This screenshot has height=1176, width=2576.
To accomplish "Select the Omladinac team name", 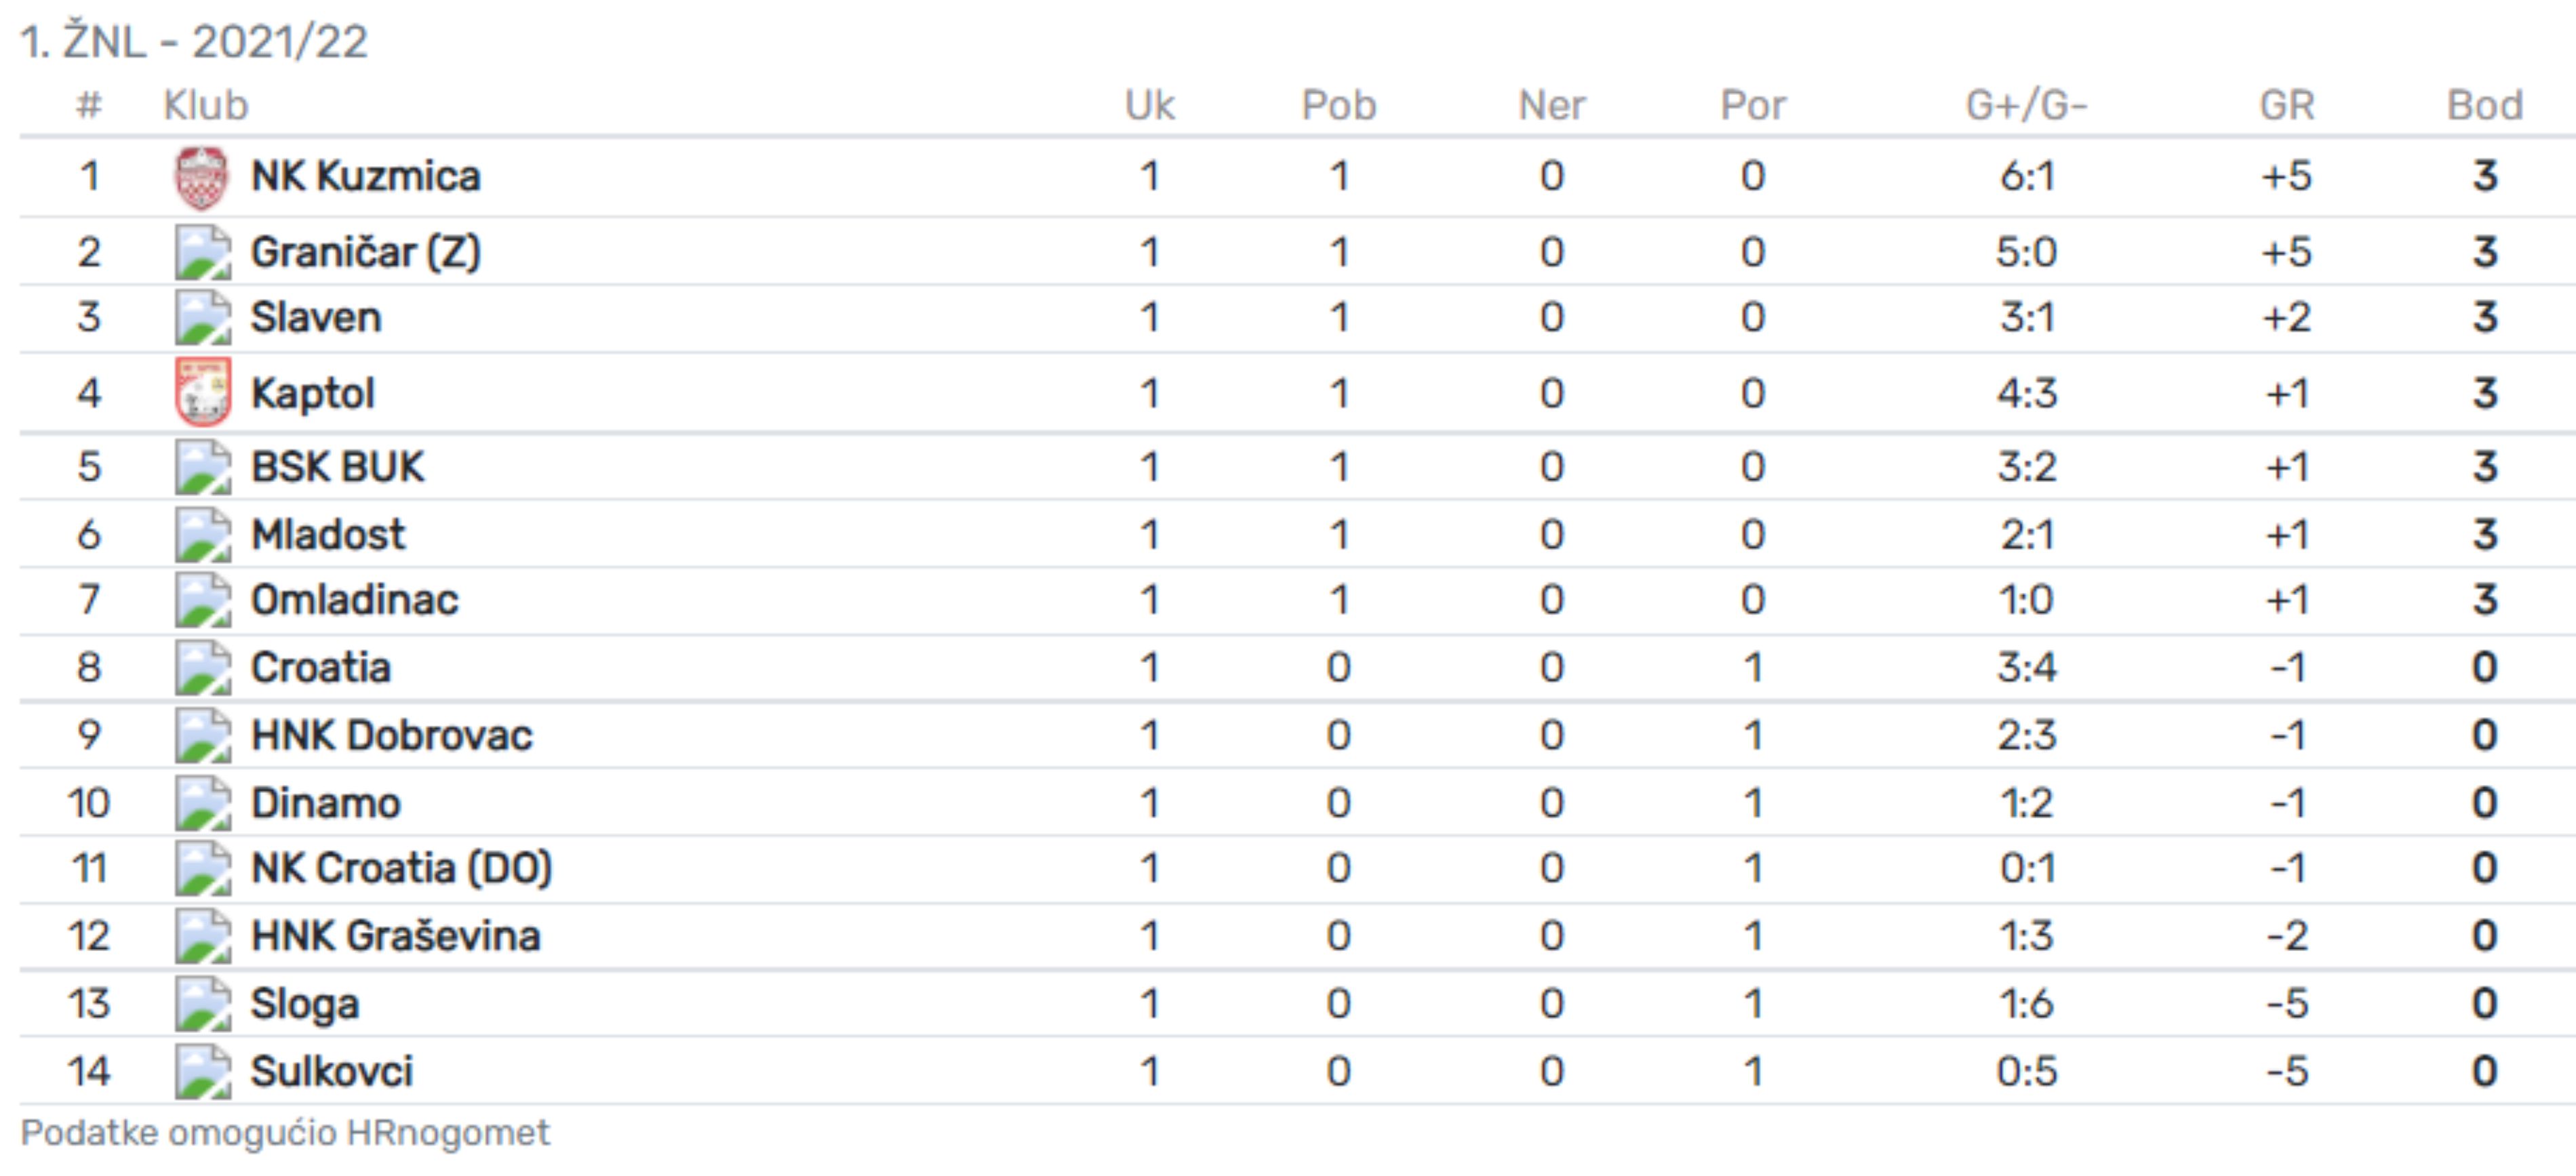I will pos(355,600).
